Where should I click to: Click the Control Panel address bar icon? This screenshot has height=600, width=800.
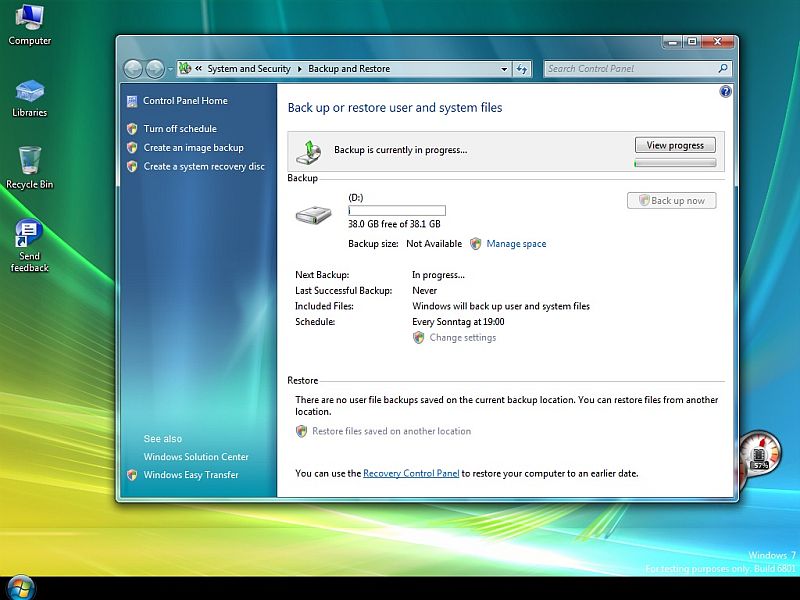point(185,68)
